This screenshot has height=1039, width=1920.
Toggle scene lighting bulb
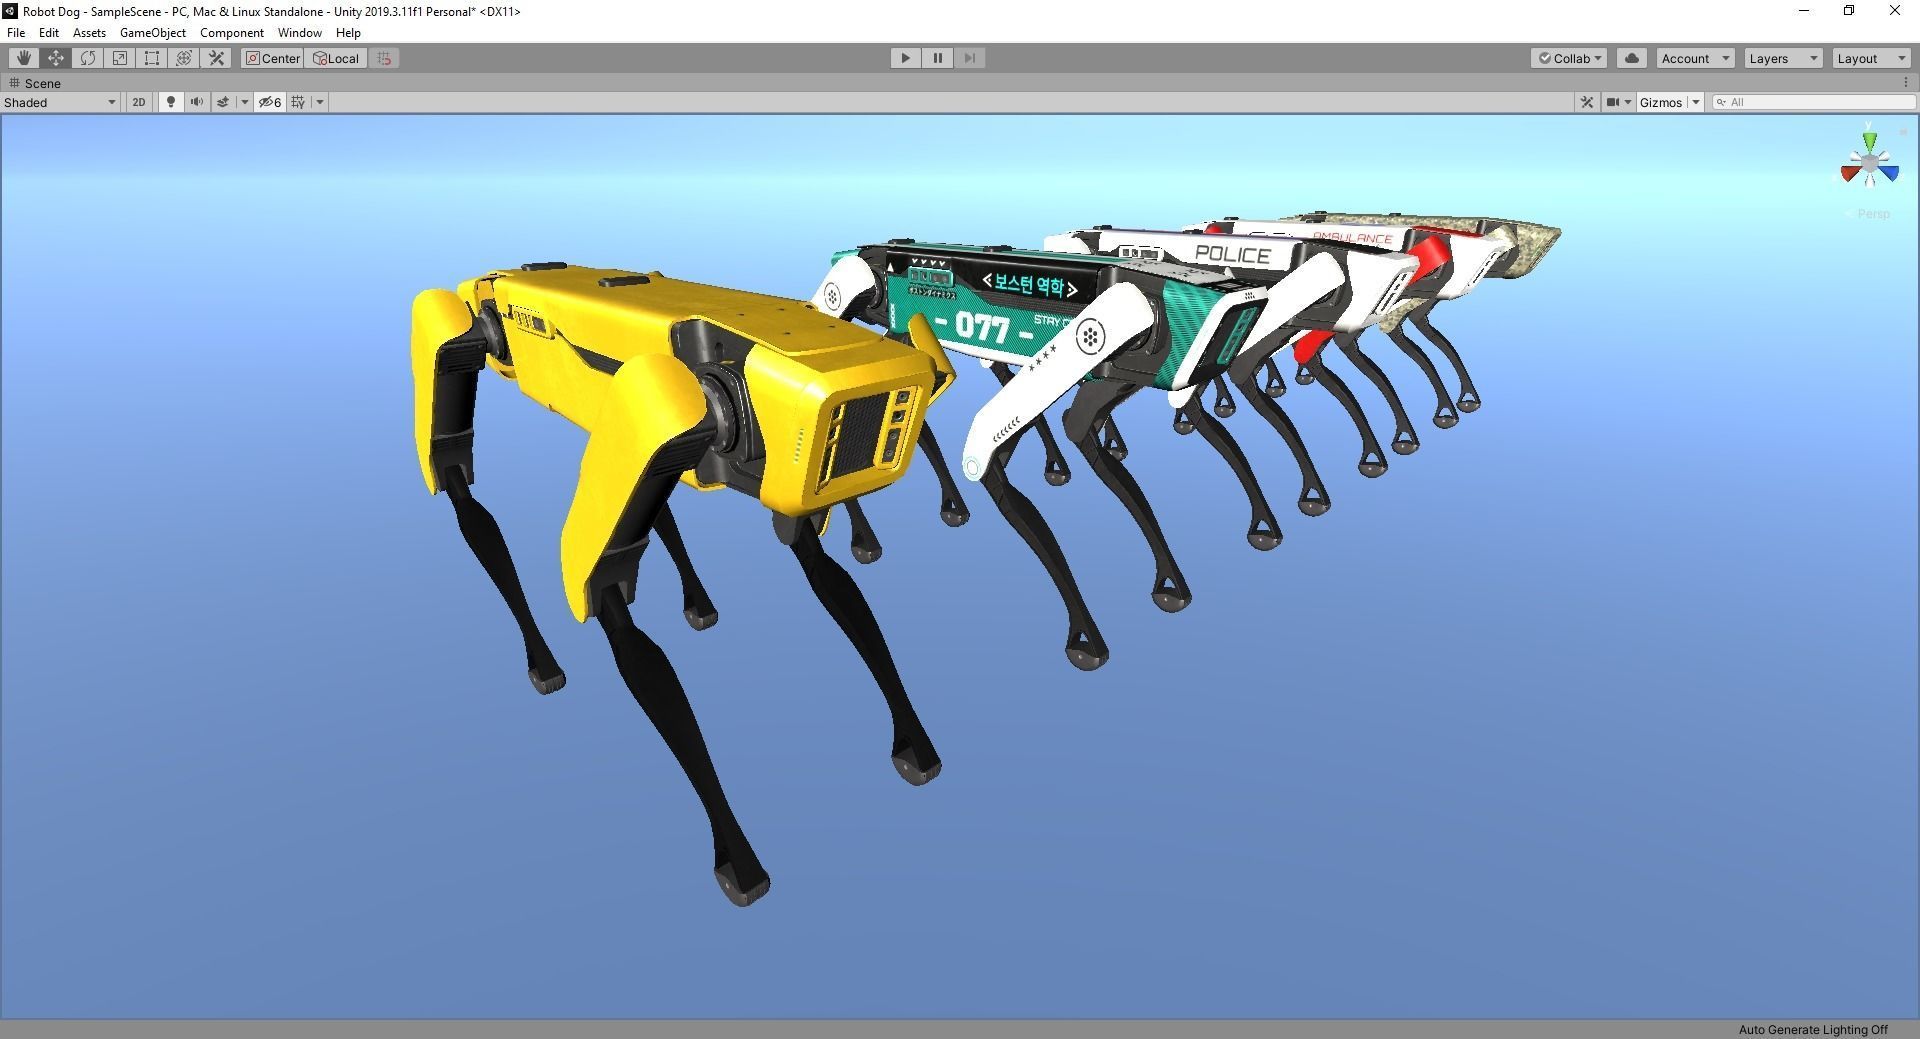tap(171, 102)
